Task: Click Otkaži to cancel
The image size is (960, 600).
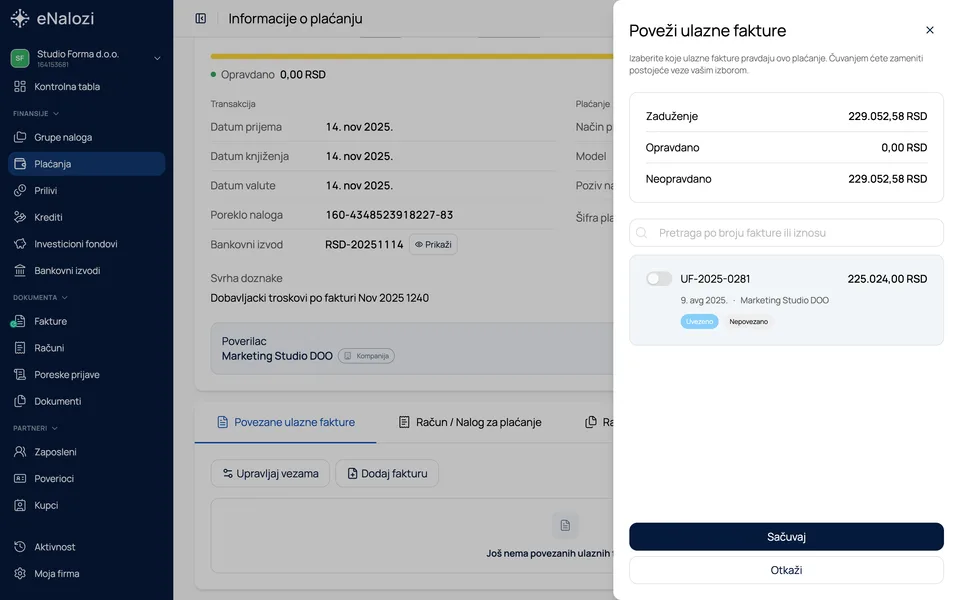Action: click(786, 570)
